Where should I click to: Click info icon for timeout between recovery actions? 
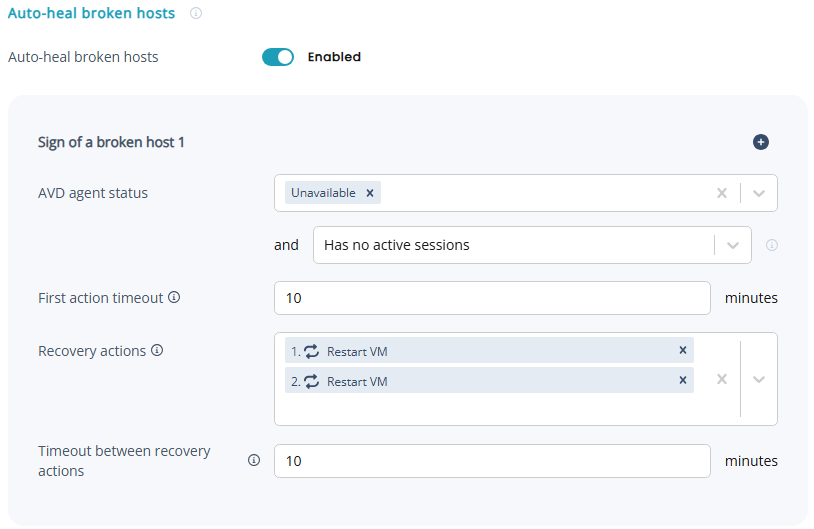(254, 461)
